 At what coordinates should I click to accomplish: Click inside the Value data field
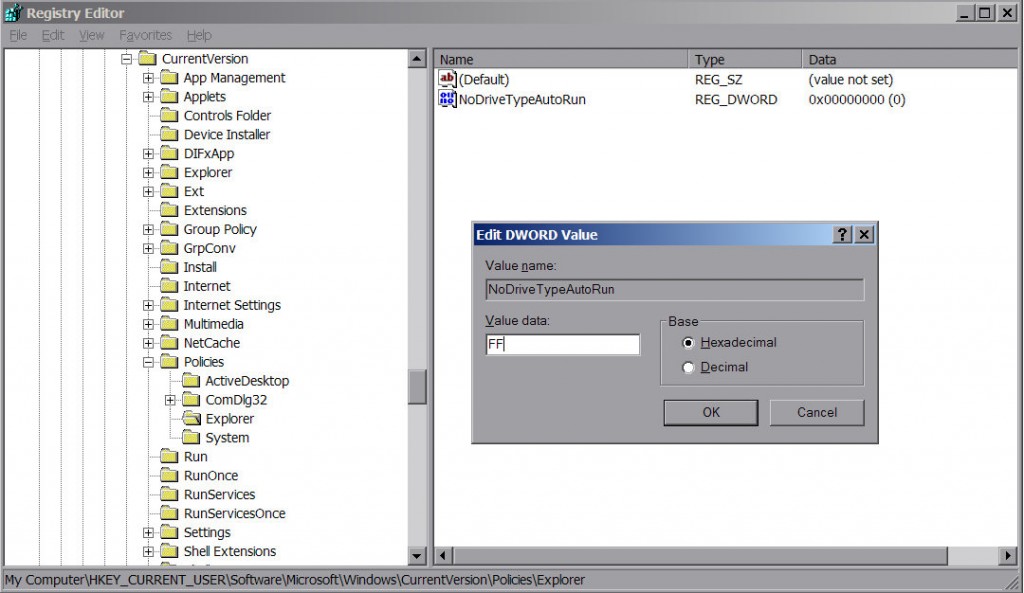(560, 344)
